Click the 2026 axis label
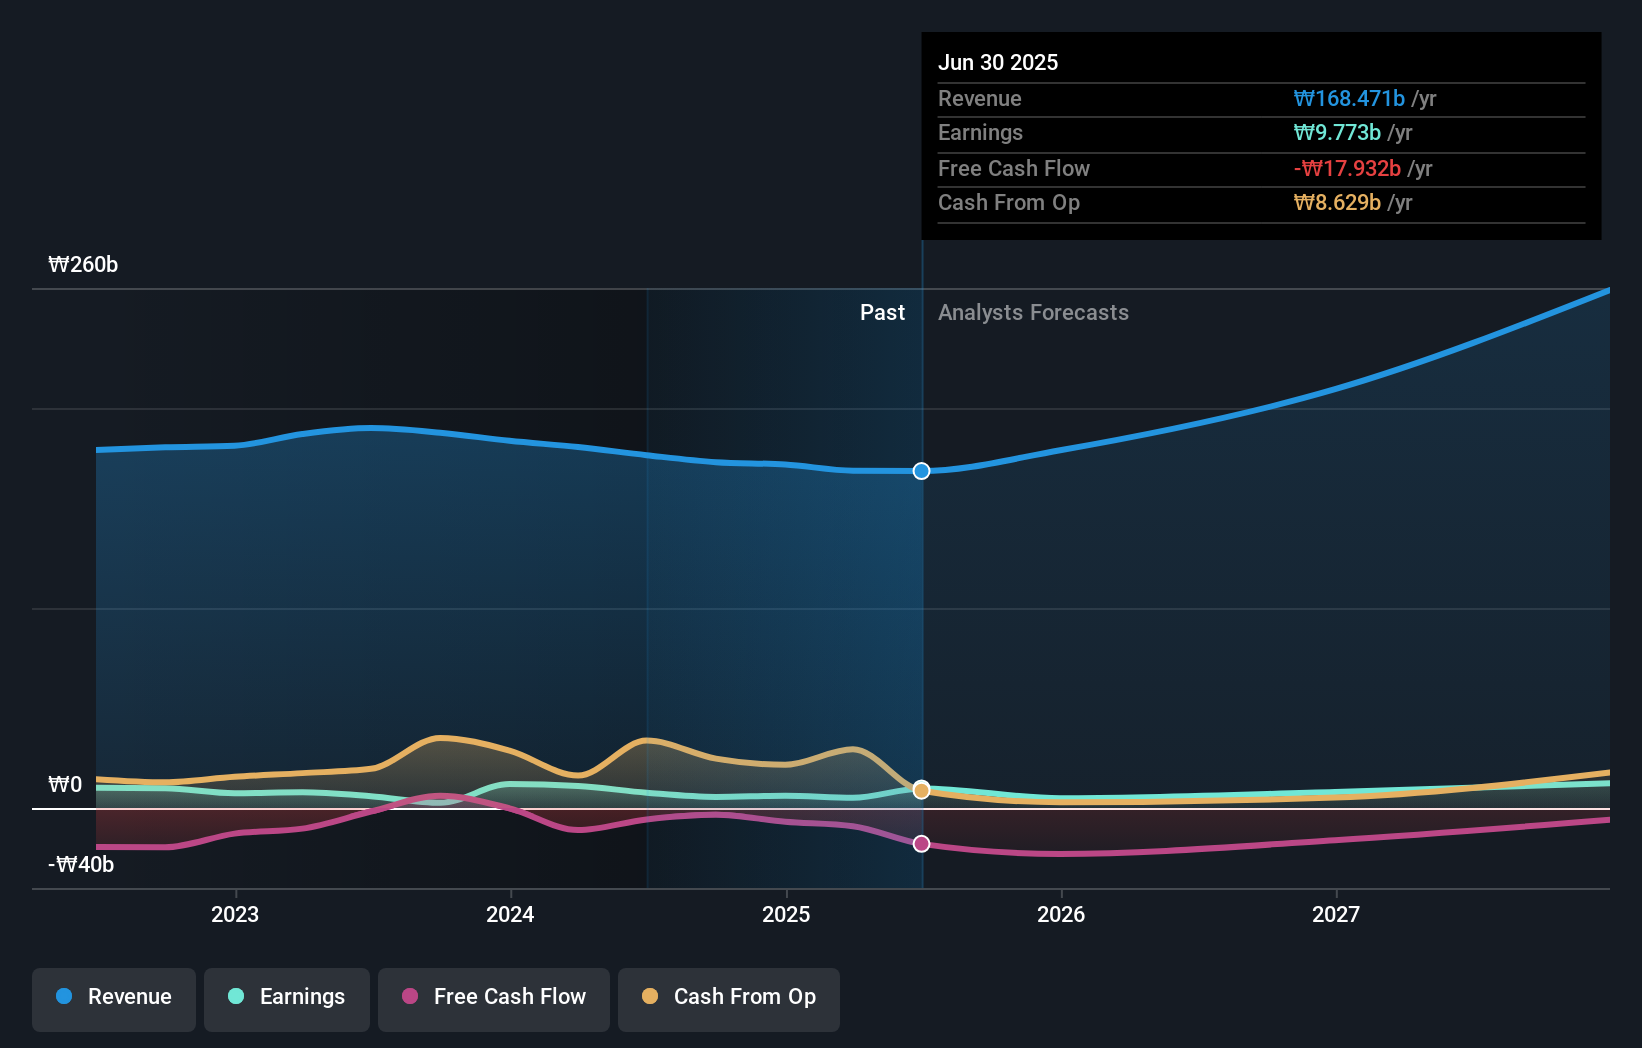This screenshot has width=1642, height=1048. [x=1062, y=914]
